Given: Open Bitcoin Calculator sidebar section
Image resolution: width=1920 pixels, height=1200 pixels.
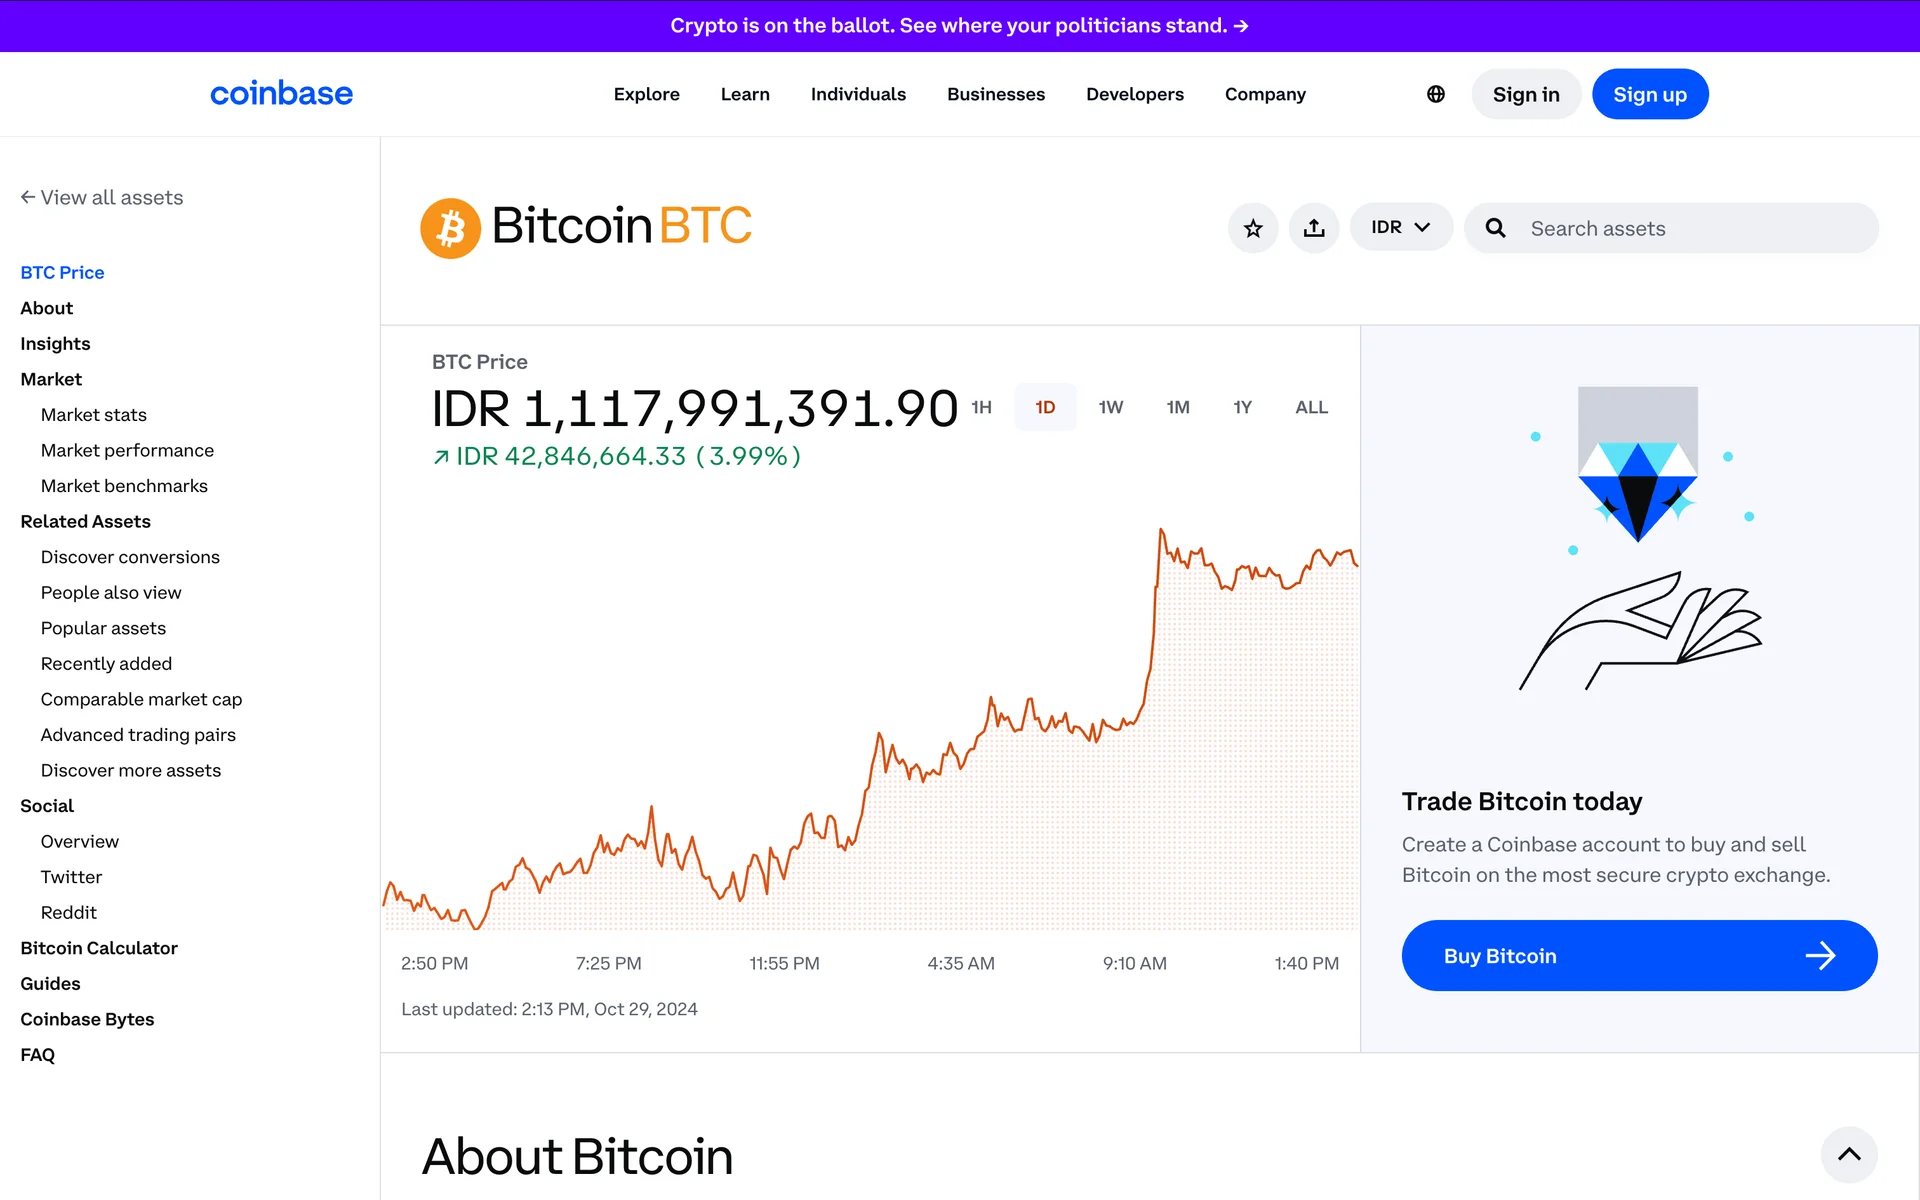Looking at the screenshot, I should pos(99,948).
